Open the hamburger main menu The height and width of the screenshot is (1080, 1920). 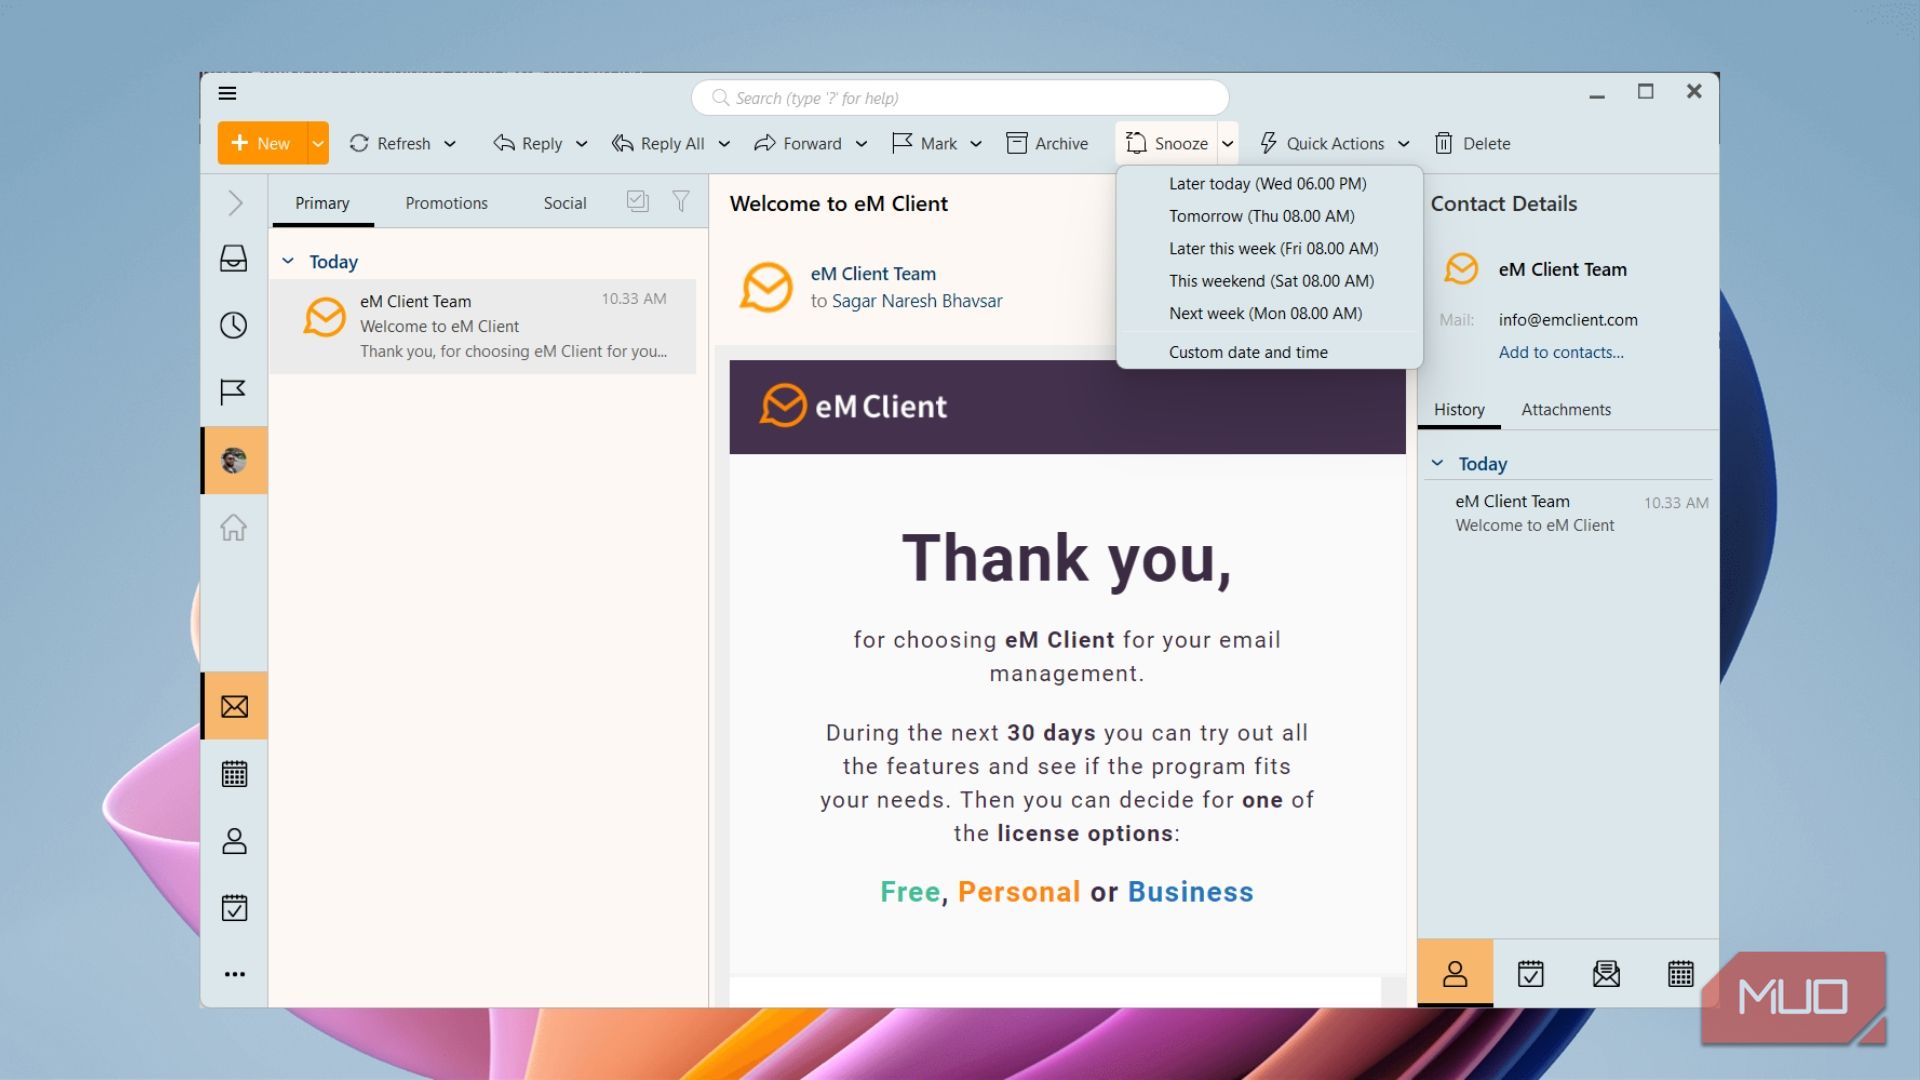click(227, 93)
